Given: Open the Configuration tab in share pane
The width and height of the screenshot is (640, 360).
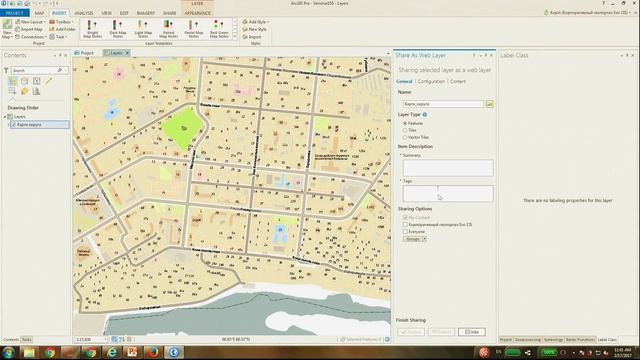Looking at the screenshot, I should (431, 81).
